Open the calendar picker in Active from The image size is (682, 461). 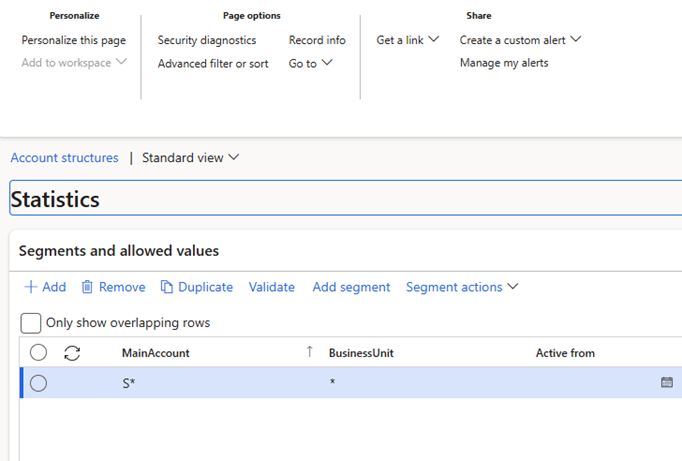667,382
